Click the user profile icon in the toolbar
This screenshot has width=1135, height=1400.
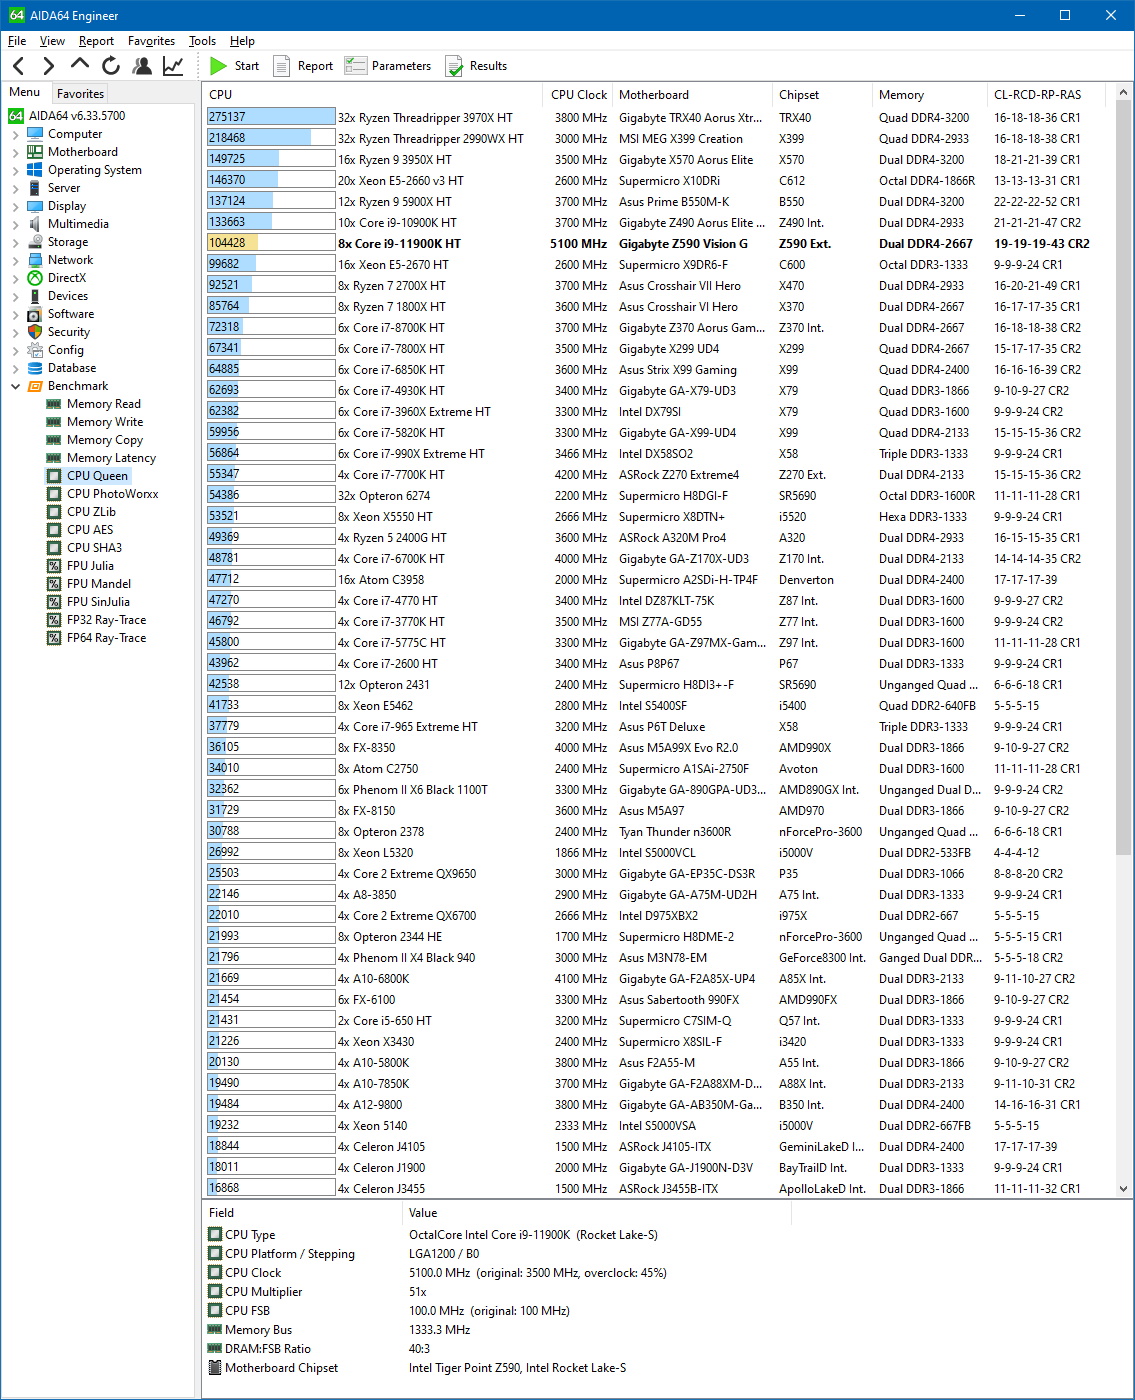[x=142, y=66]
